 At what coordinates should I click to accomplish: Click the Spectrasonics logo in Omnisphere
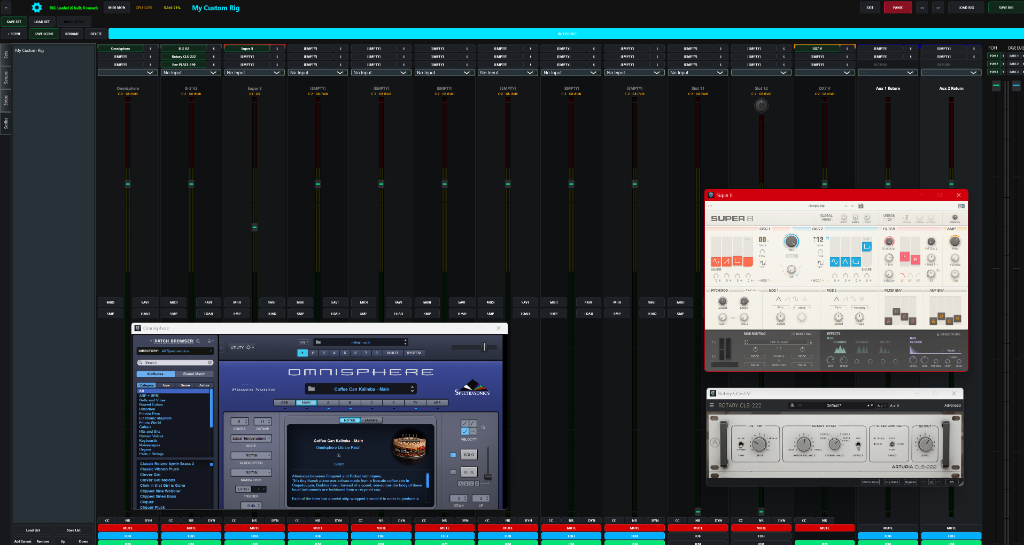coord(472,388)
